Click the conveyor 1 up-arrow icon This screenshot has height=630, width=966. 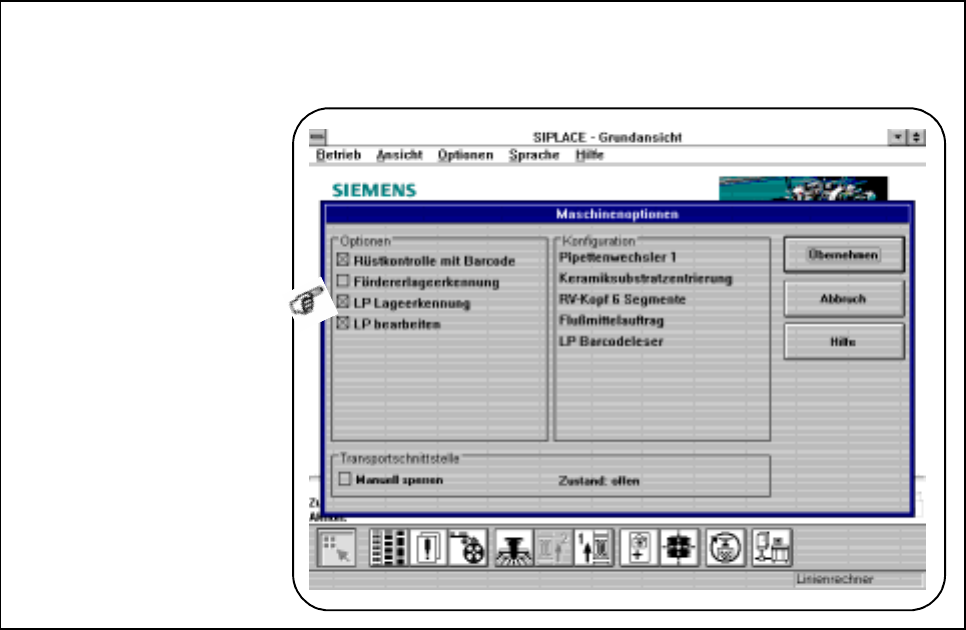click(x=593, y=547)
